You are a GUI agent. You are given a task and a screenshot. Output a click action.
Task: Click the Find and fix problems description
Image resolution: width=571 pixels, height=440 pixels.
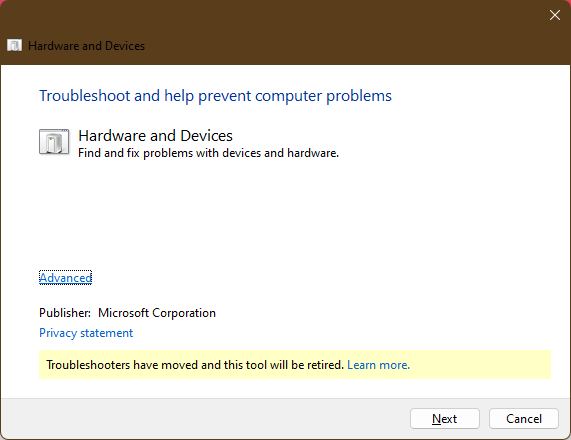click(208, 153)
